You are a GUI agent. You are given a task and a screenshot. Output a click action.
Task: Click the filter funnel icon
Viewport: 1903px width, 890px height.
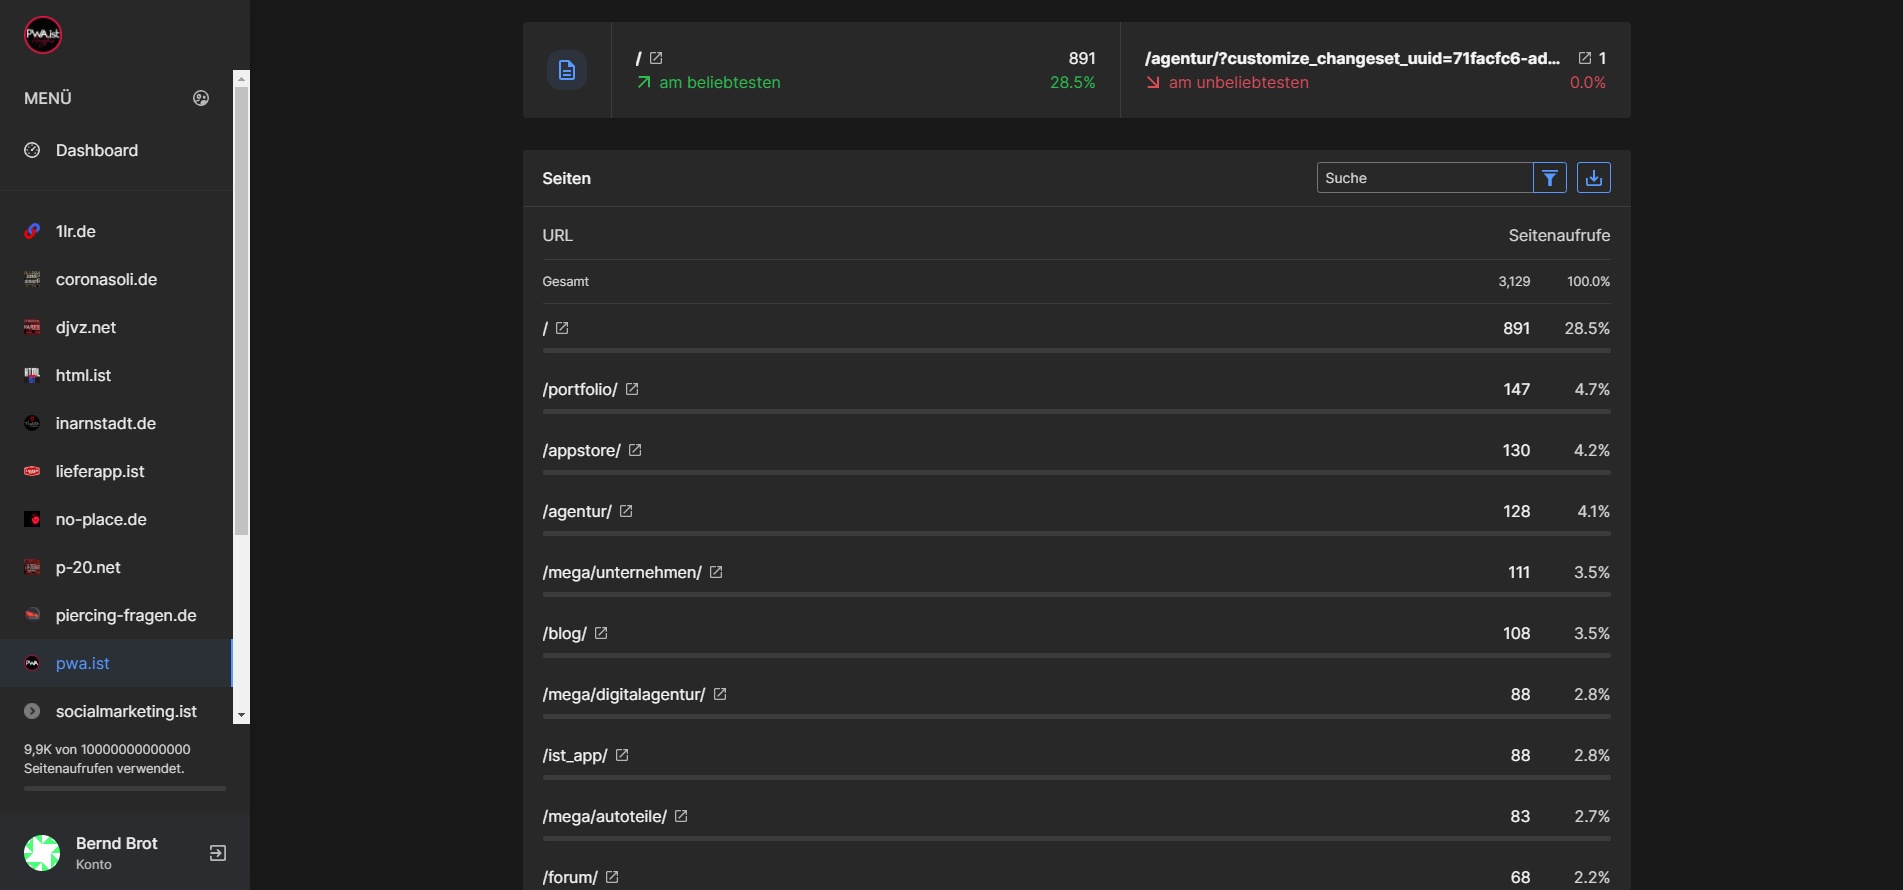coord(1549,178)
